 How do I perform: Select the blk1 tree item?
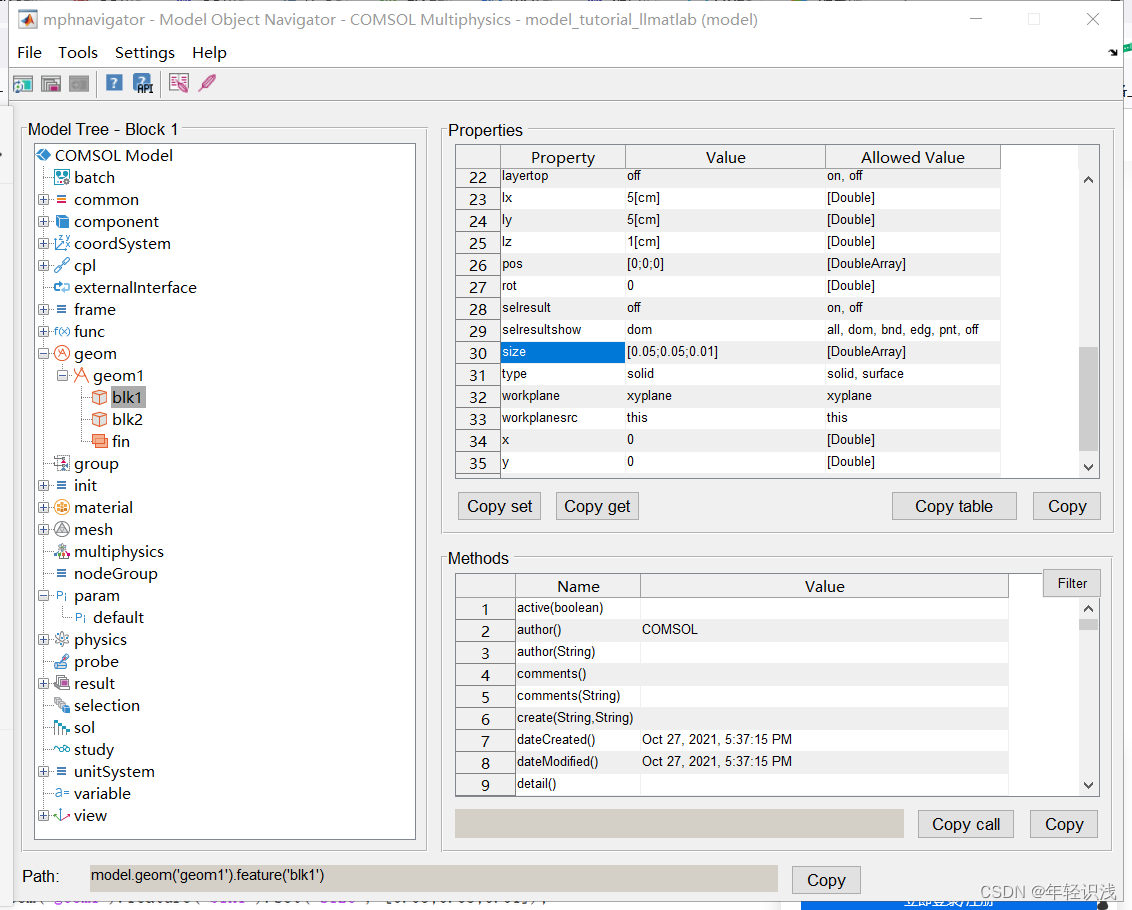pyautogui.click(x=127, y=397)
